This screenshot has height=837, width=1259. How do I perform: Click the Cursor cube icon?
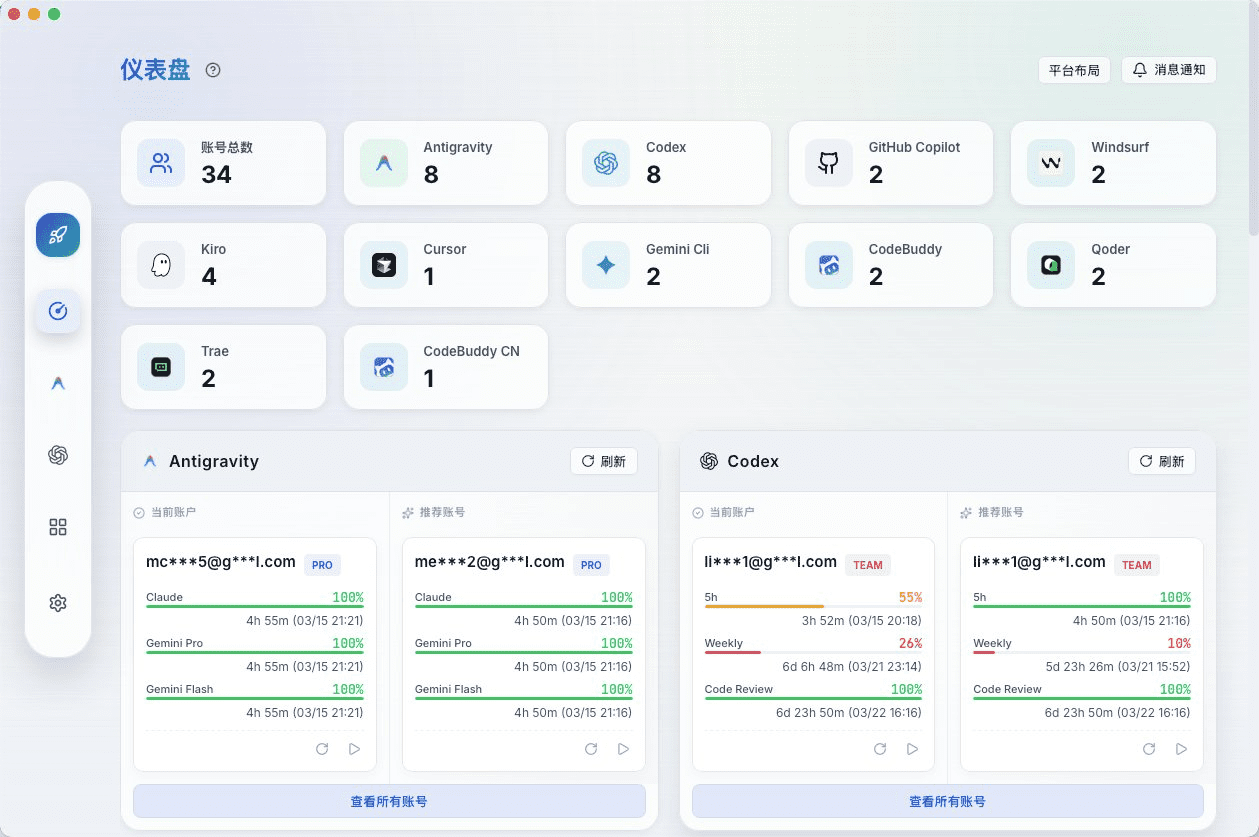tap(384, 265)
